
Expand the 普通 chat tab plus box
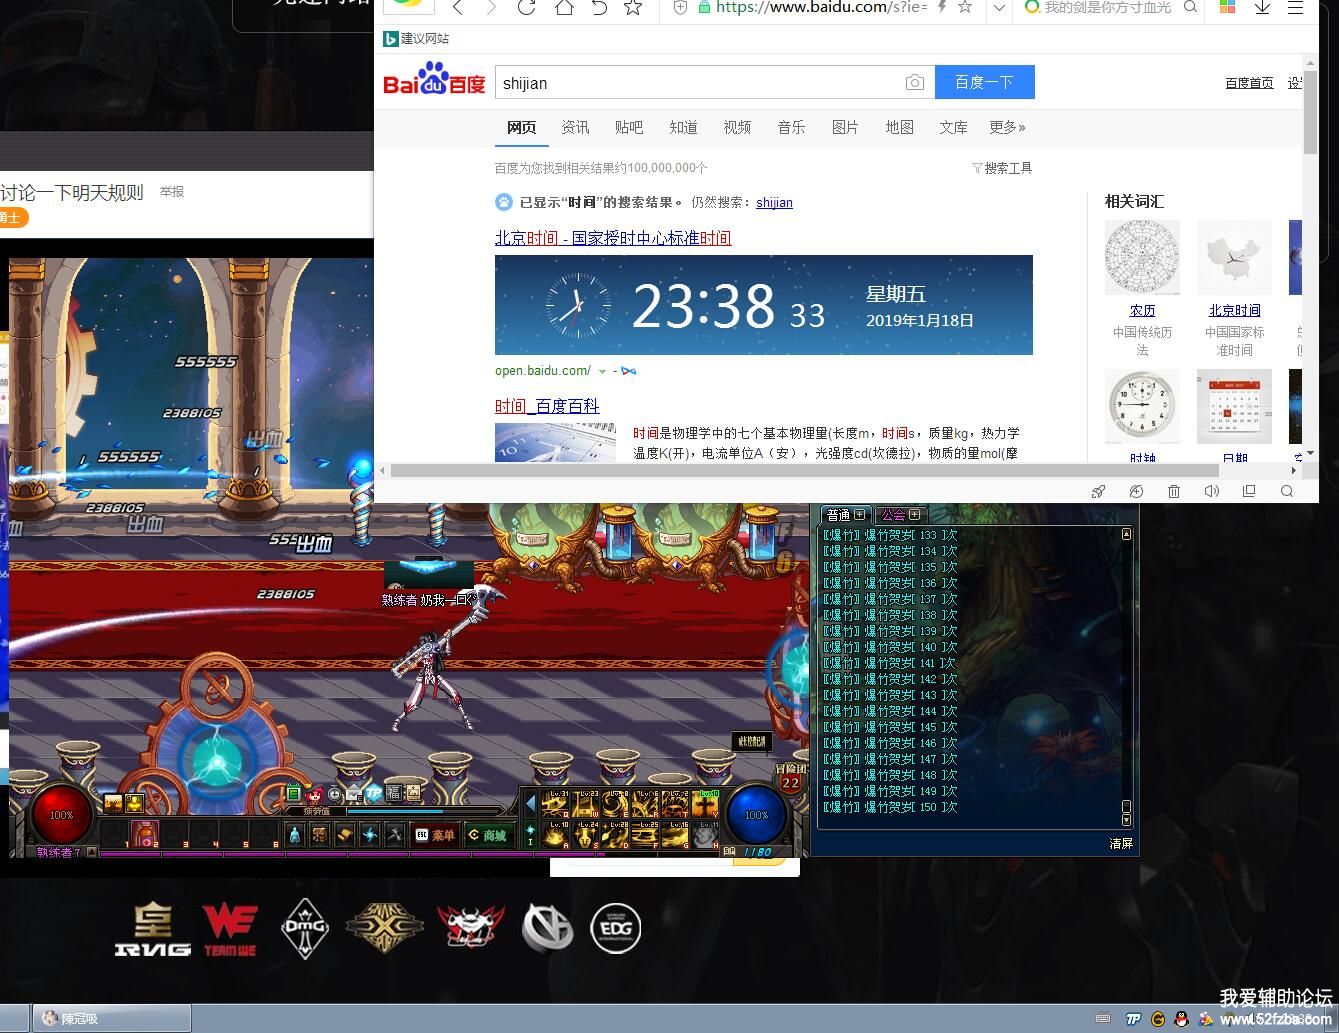point(859,514)
